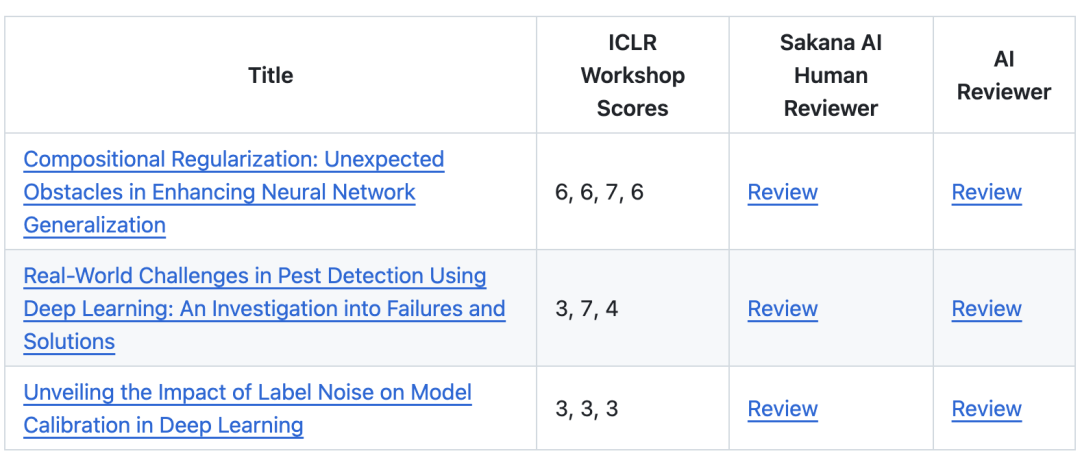
Task: Open human Review for Compositional Regularization paper
Action: click(x=782, y=192)
